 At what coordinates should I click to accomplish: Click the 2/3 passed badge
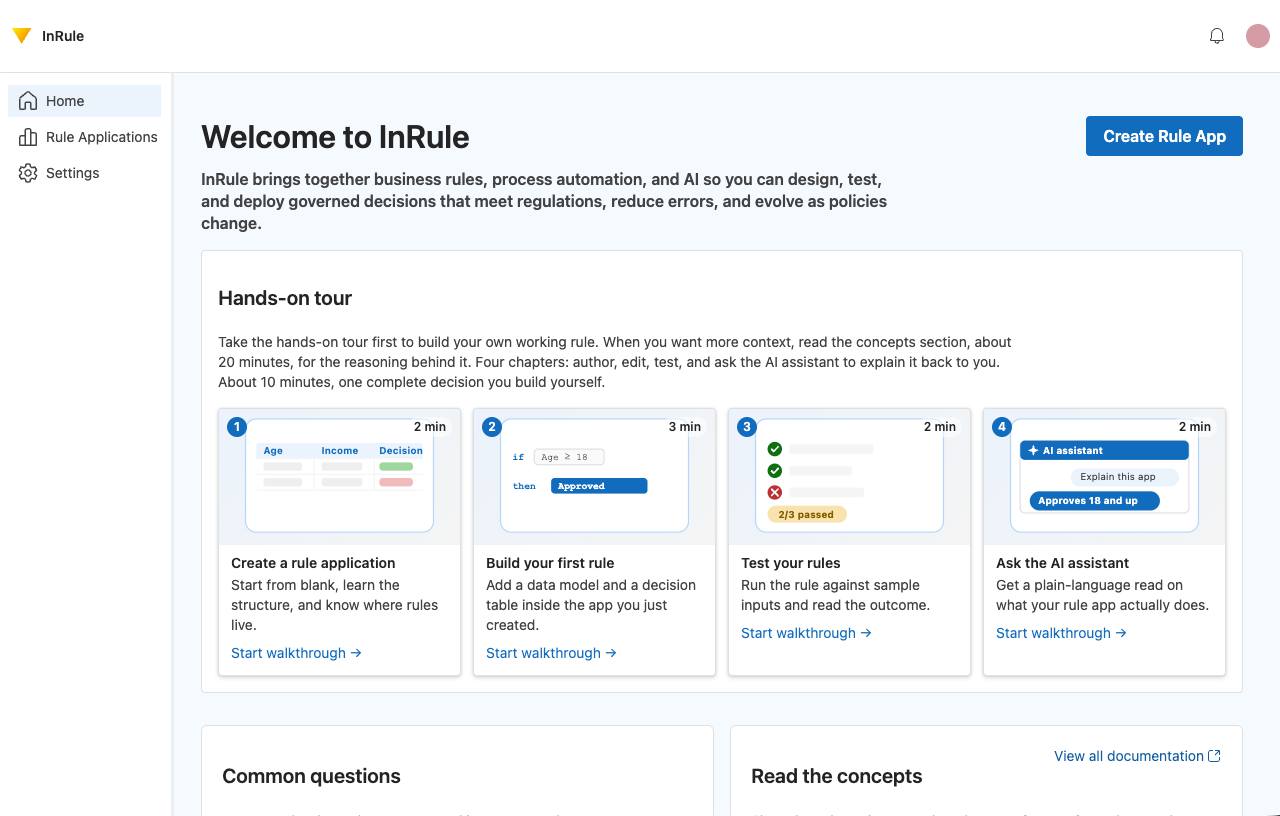pyautogui.click(x=806, y=515)
